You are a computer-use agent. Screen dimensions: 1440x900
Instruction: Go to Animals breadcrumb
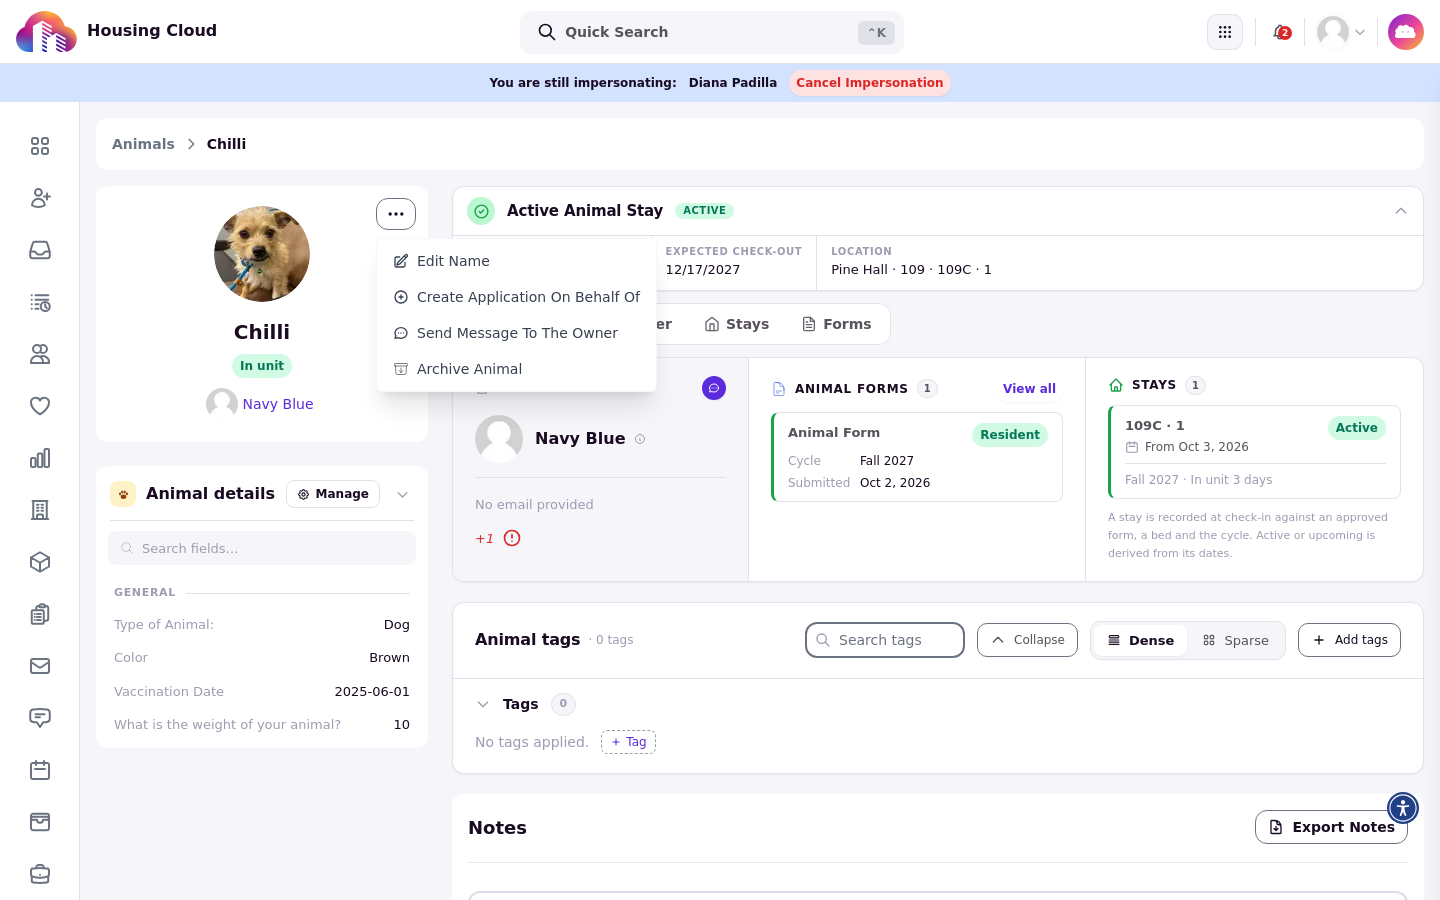143,144
